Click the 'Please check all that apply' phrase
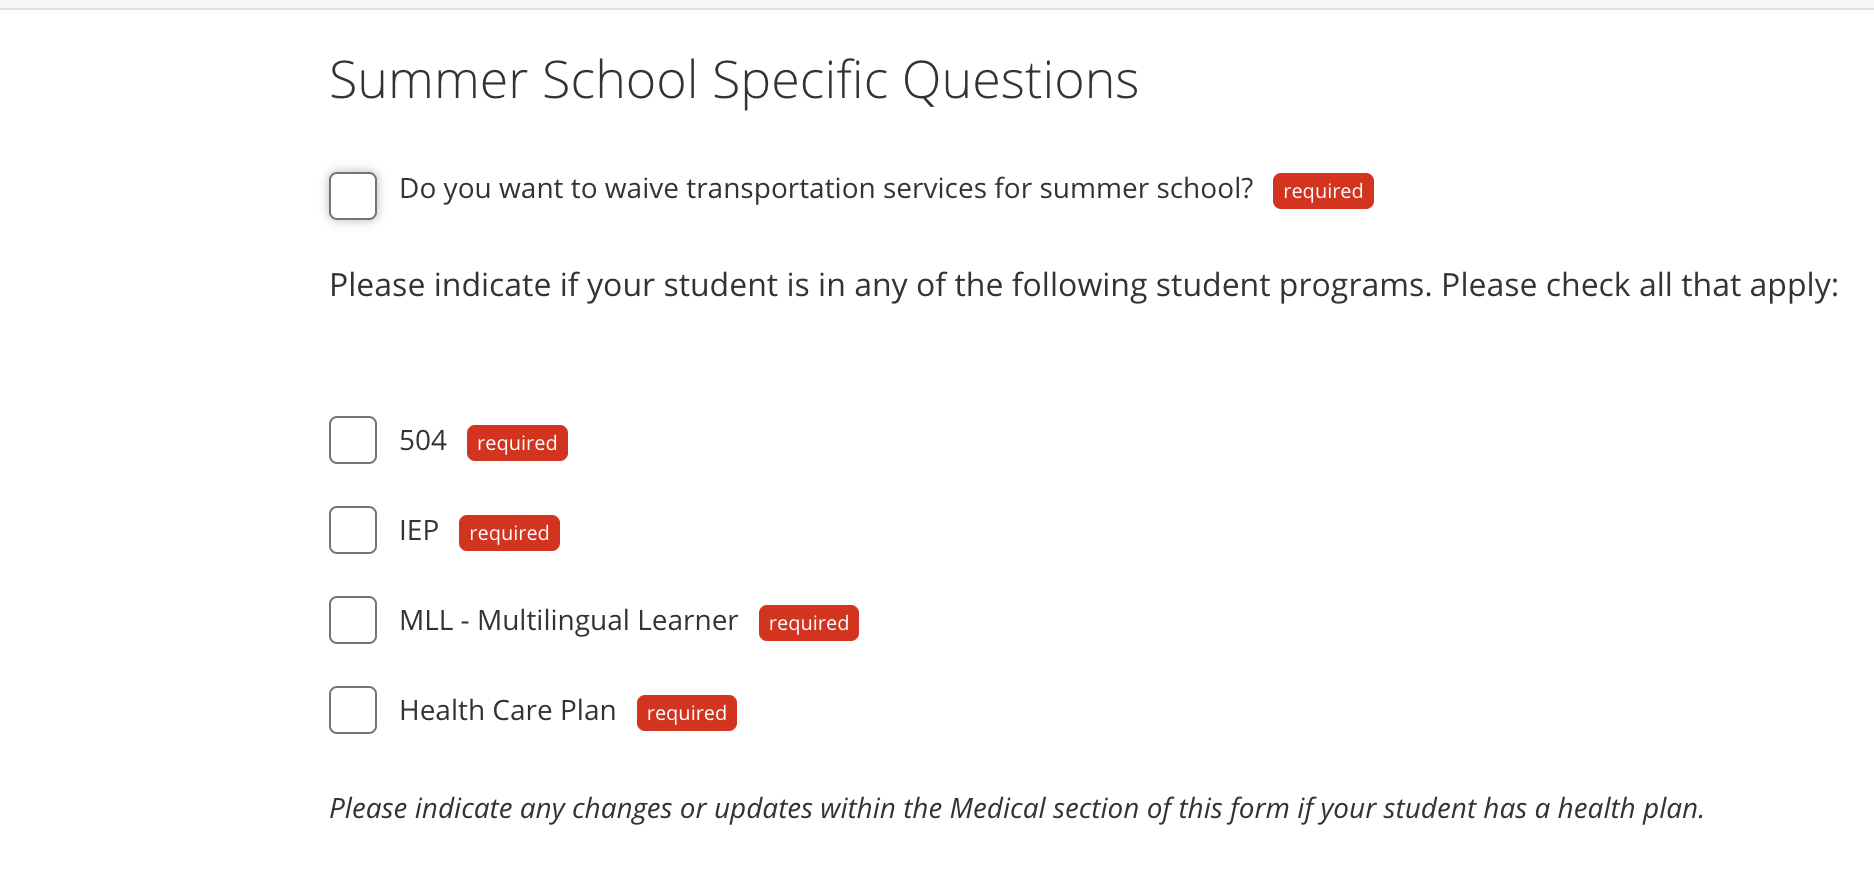1874x870 pixels. [x=1638, y=286]
